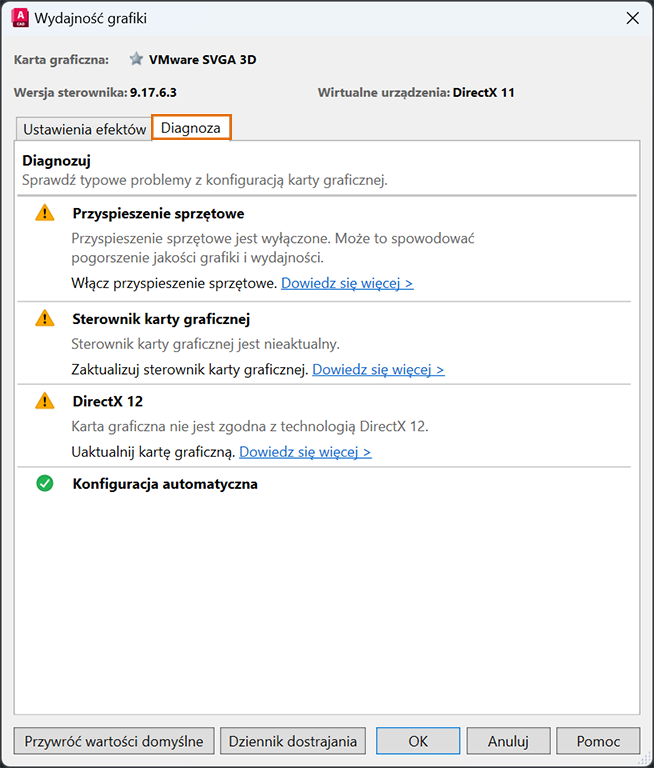
Task: Open help with Pomoc button
Action: tap(598, 741)
